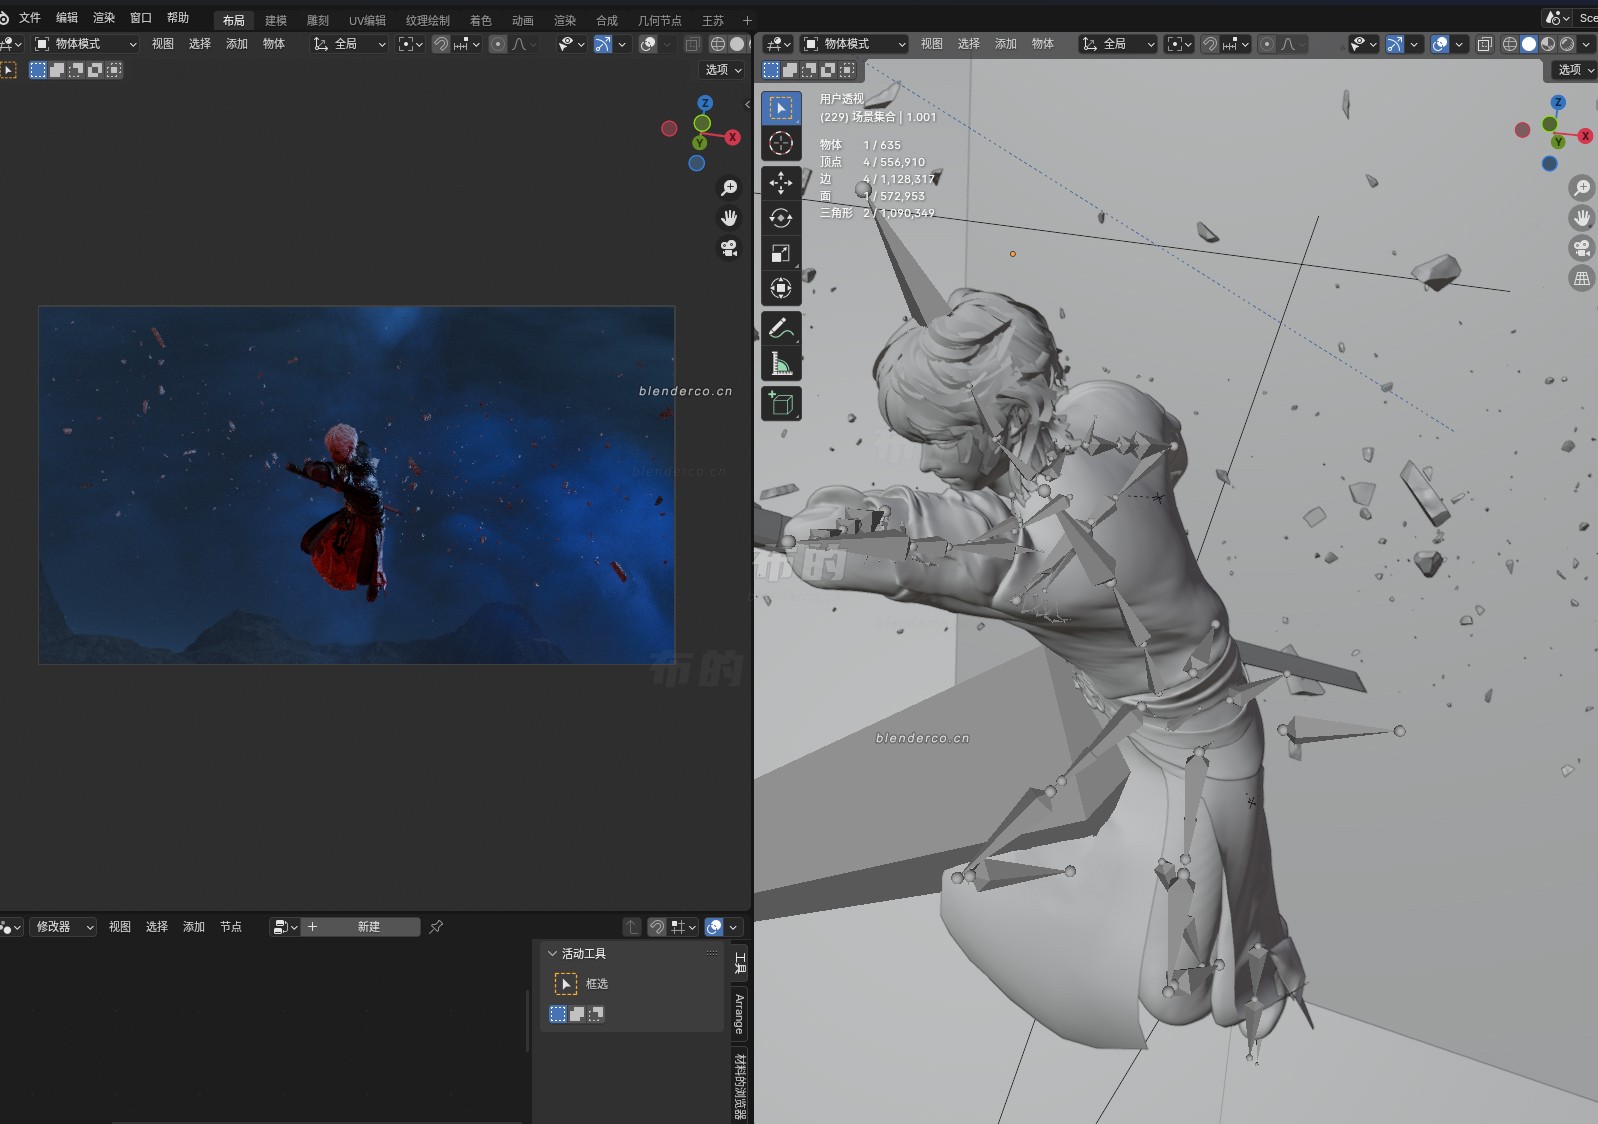This screenshot has height=1124, width=1598.
Task: Open 物体模式 mode dropdown in right viewport
Action: [x=855, y=44]
